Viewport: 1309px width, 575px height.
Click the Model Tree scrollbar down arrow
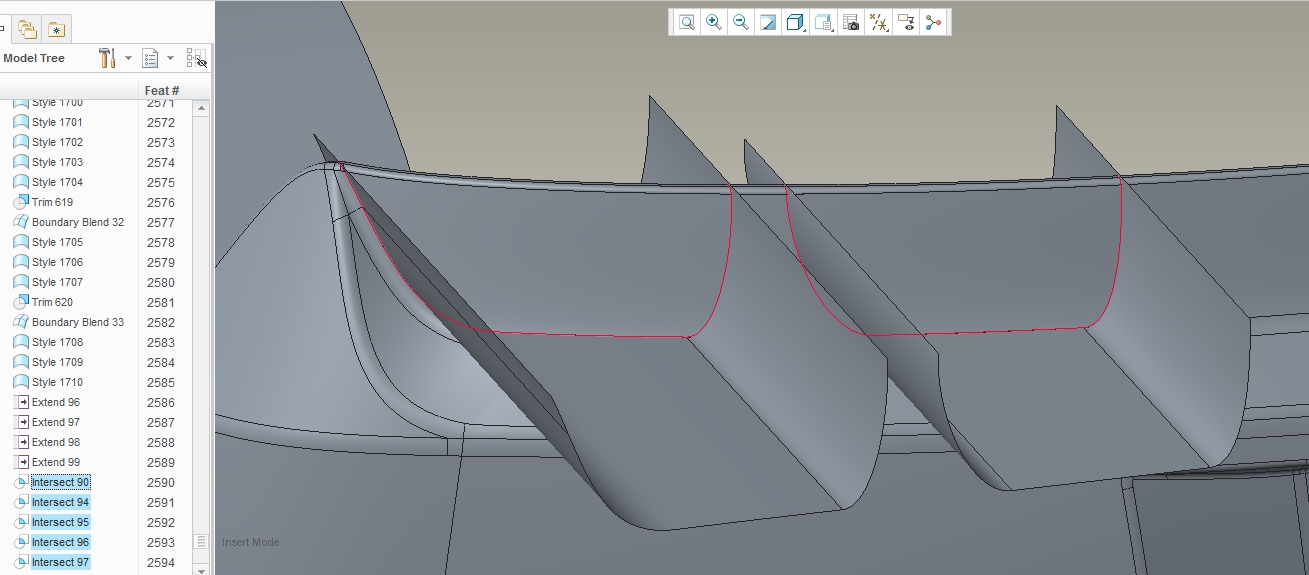pyautogui.click(x=202, y=570)
